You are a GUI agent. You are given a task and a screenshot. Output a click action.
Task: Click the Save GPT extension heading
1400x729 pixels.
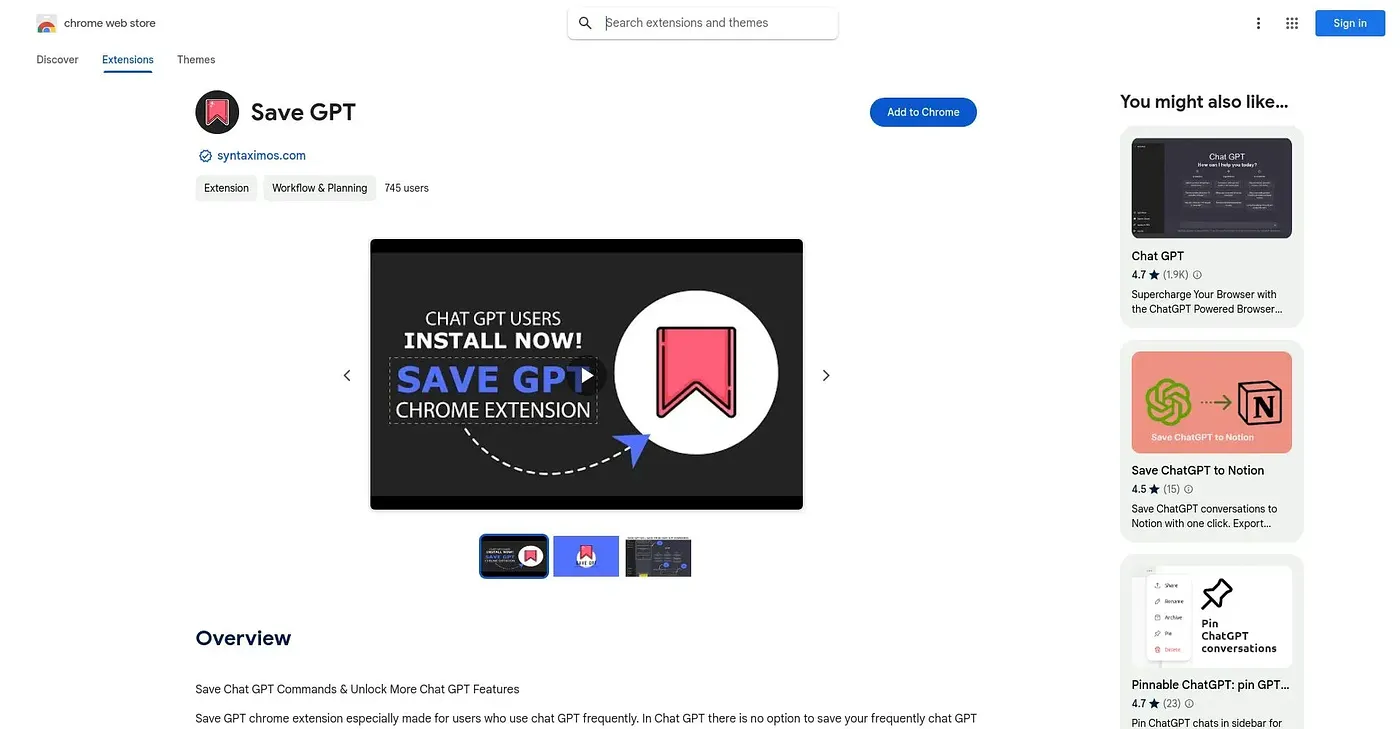pos(303,112)
